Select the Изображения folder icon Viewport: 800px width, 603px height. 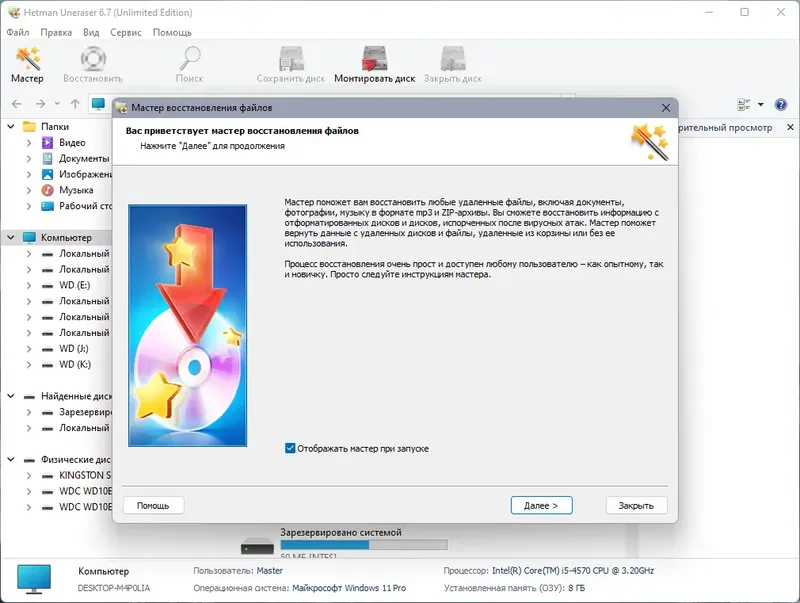click(47, 174)
